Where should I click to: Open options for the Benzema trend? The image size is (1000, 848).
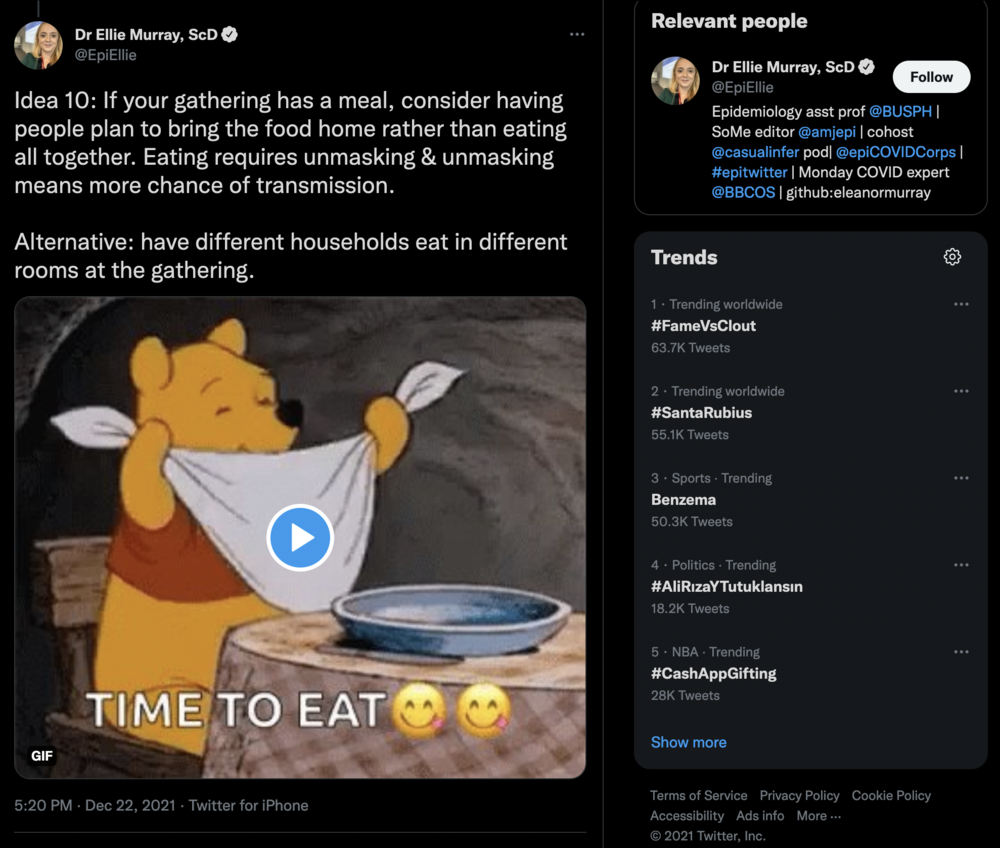pos(962,478)
